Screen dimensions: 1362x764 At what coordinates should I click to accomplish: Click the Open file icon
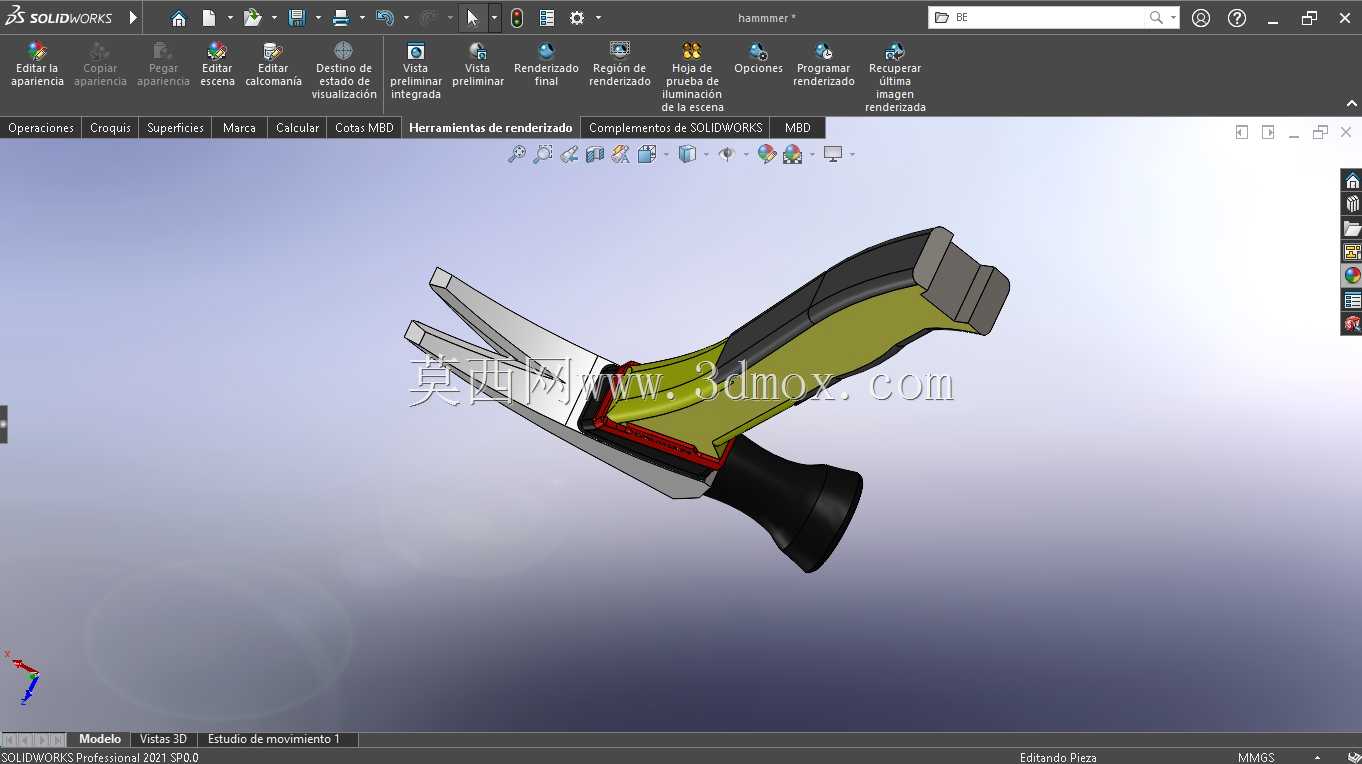click(x=252, y=18)
